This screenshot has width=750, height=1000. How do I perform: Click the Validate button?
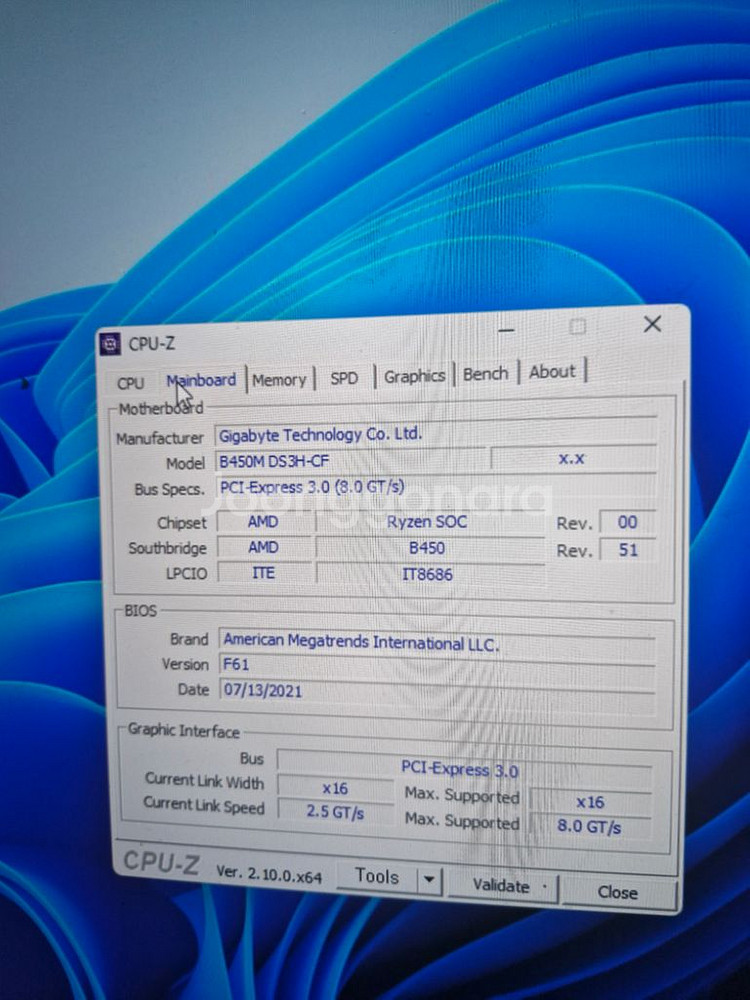click(x=503, y=886)
